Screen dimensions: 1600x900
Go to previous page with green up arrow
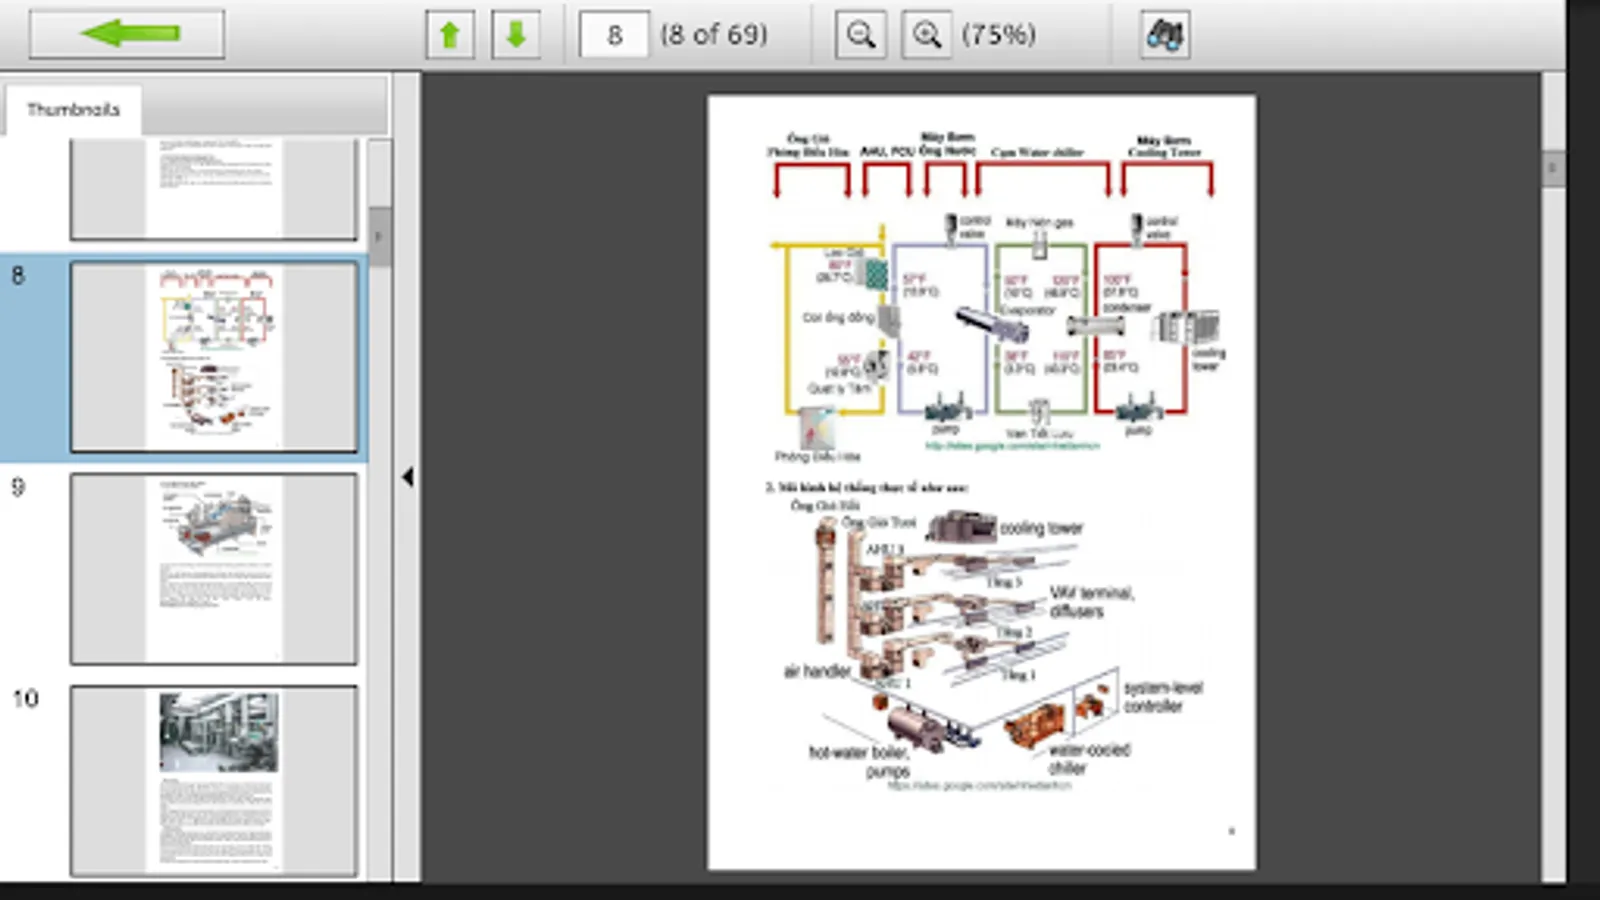(x=449, y=33)
